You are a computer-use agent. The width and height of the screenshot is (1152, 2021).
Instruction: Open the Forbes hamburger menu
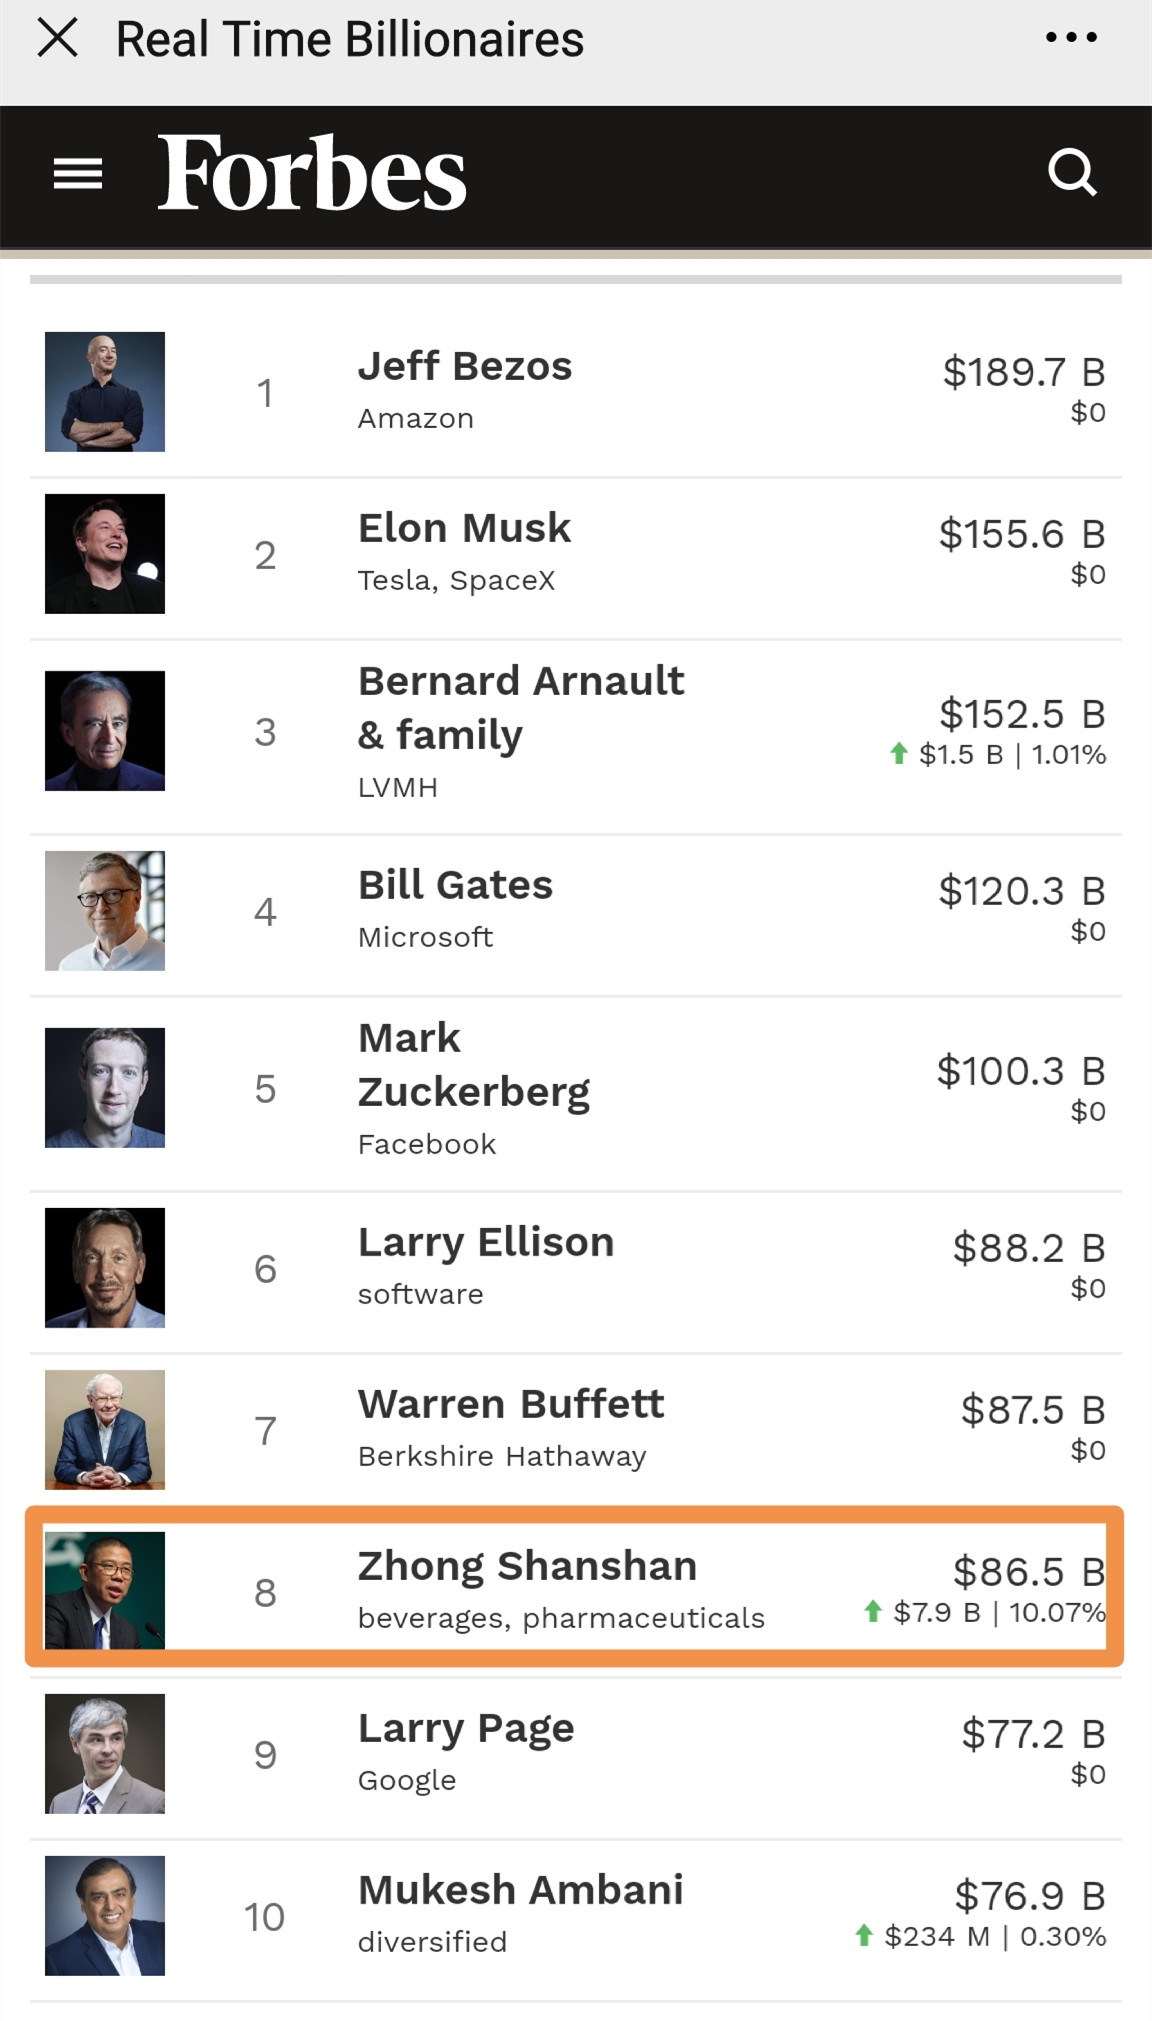[x=78, y=174]
